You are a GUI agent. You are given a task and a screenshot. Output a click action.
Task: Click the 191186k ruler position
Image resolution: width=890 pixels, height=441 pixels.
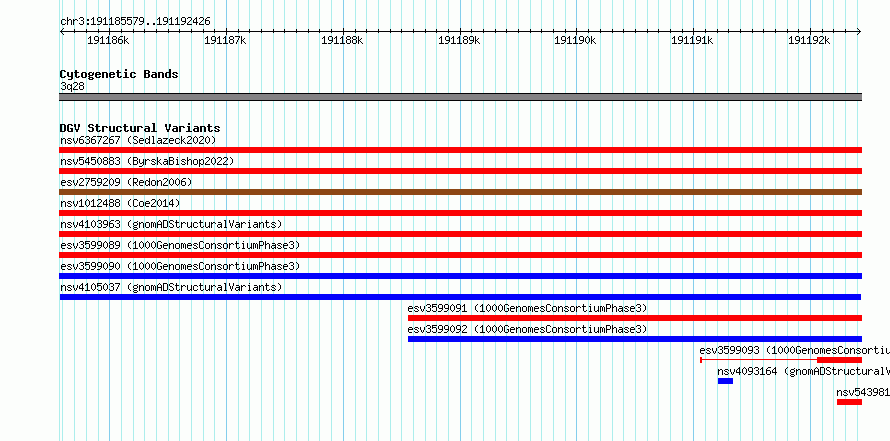tap(108, 40)
